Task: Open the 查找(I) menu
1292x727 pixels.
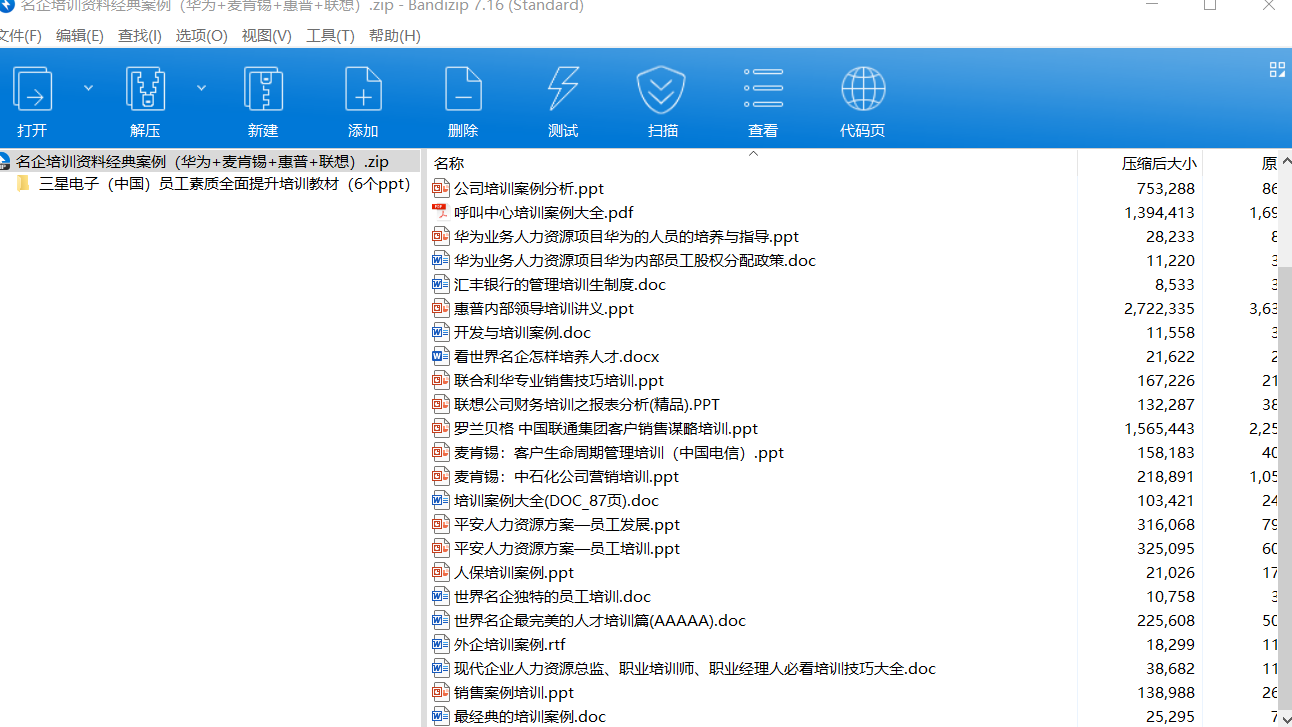Action: 140,36
